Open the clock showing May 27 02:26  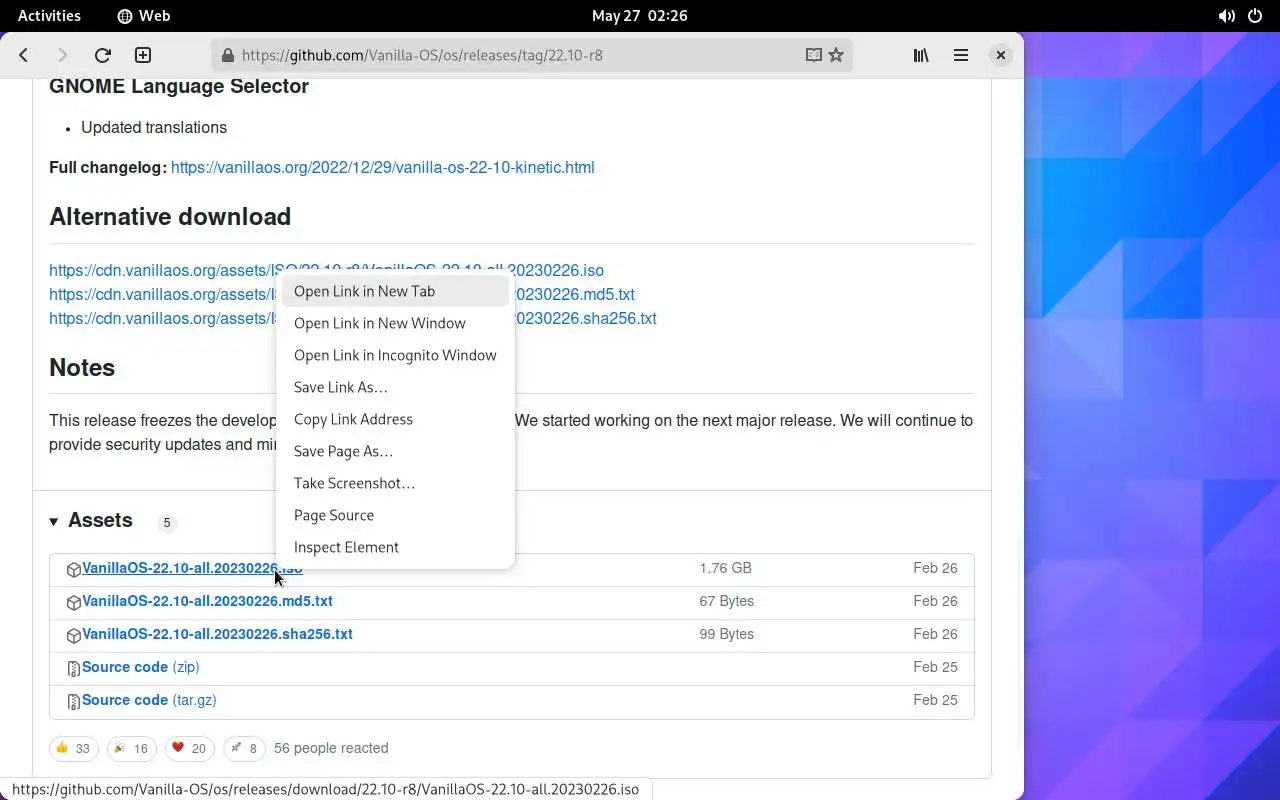(639, 15)
